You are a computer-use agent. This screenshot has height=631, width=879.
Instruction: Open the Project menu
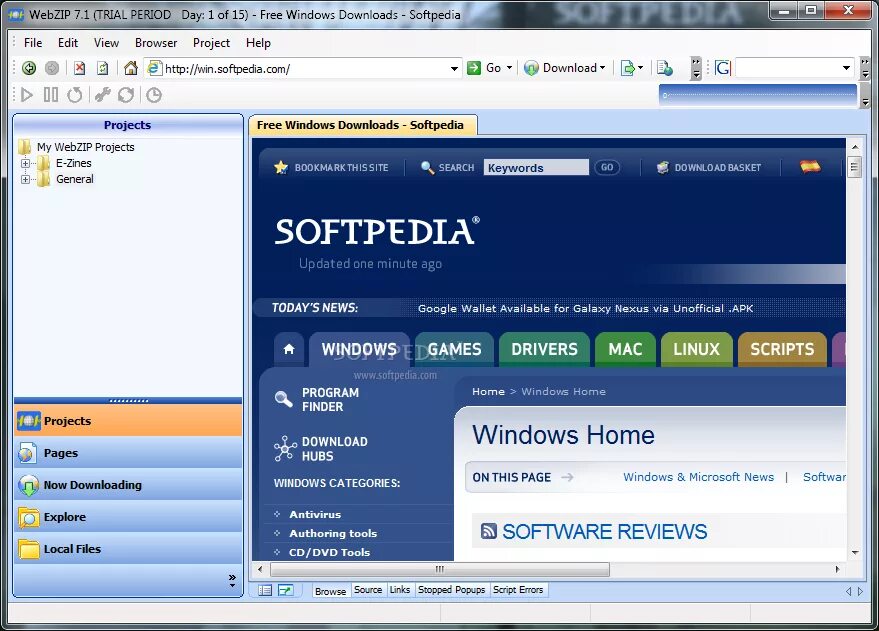point(211,43)
